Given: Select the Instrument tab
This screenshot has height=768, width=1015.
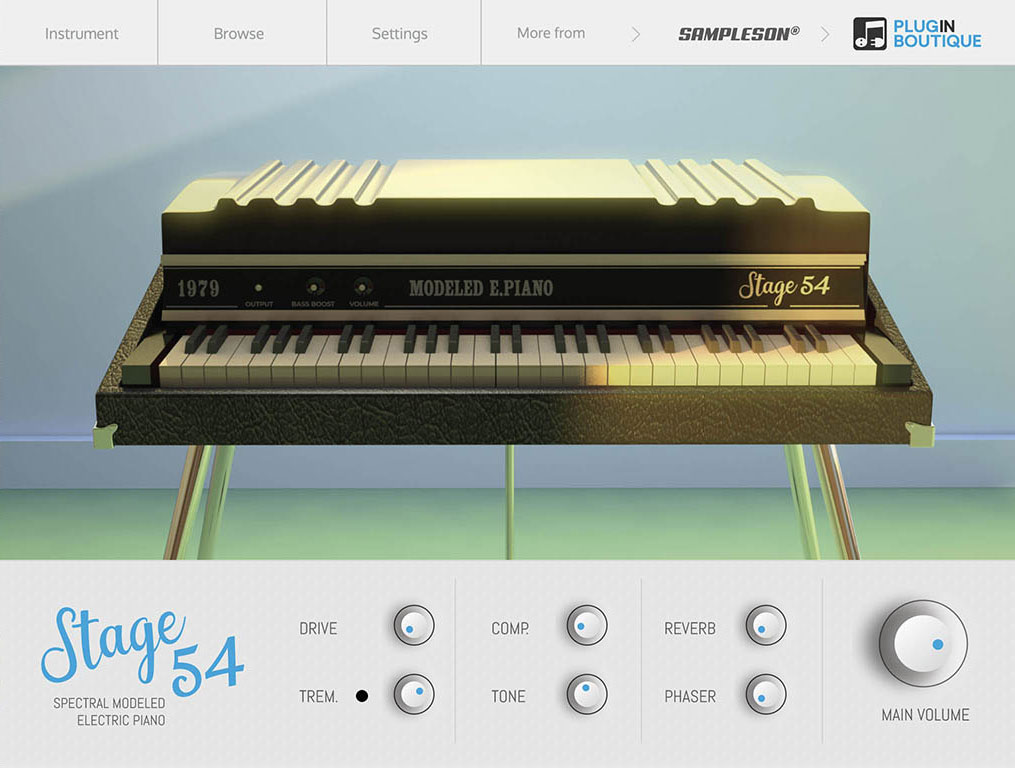Looking at the screenshot, I should click(x=81, y=33).
